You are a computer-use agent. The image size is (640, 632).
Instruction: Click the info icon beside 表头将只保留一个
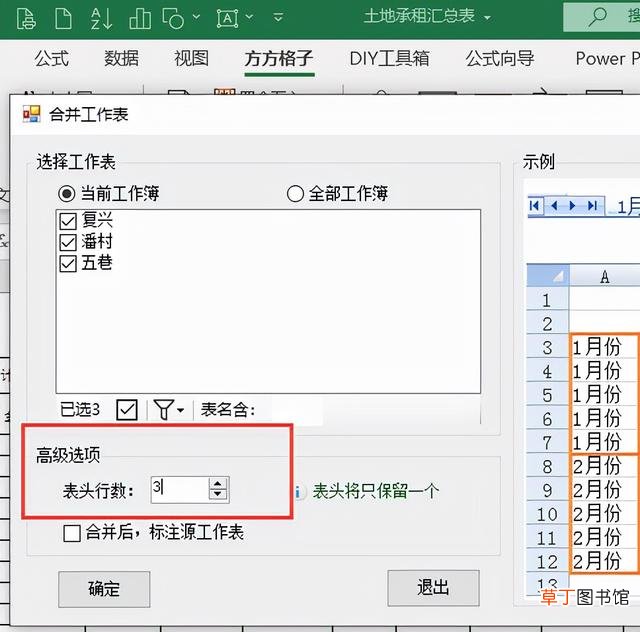click(299, 492)
